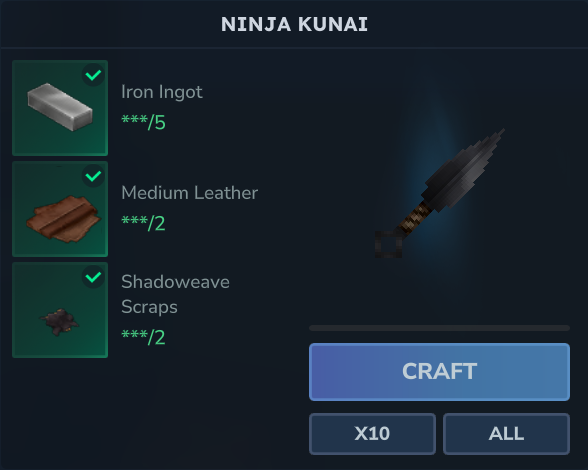The image size is (588, 470).
Task: Click the NINJA KUNAI title header
Action: pos(294,24)
